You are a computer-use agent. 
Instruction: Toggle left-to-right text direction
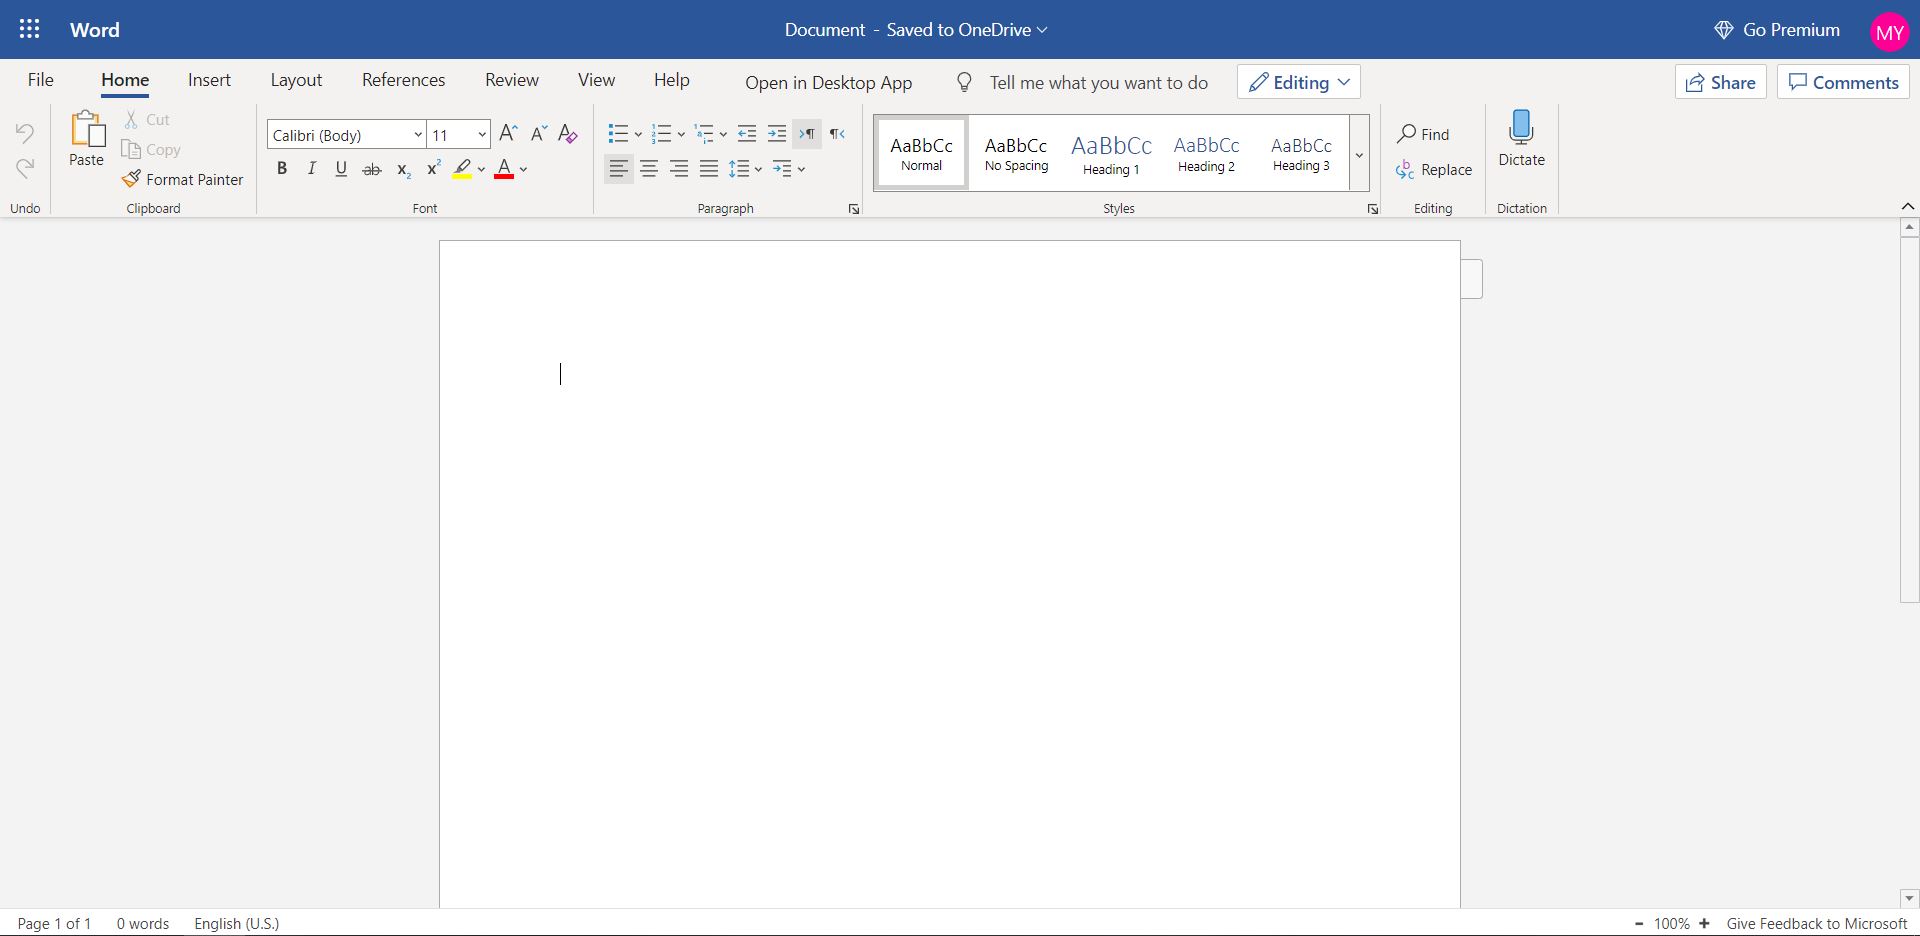[807, 134]
